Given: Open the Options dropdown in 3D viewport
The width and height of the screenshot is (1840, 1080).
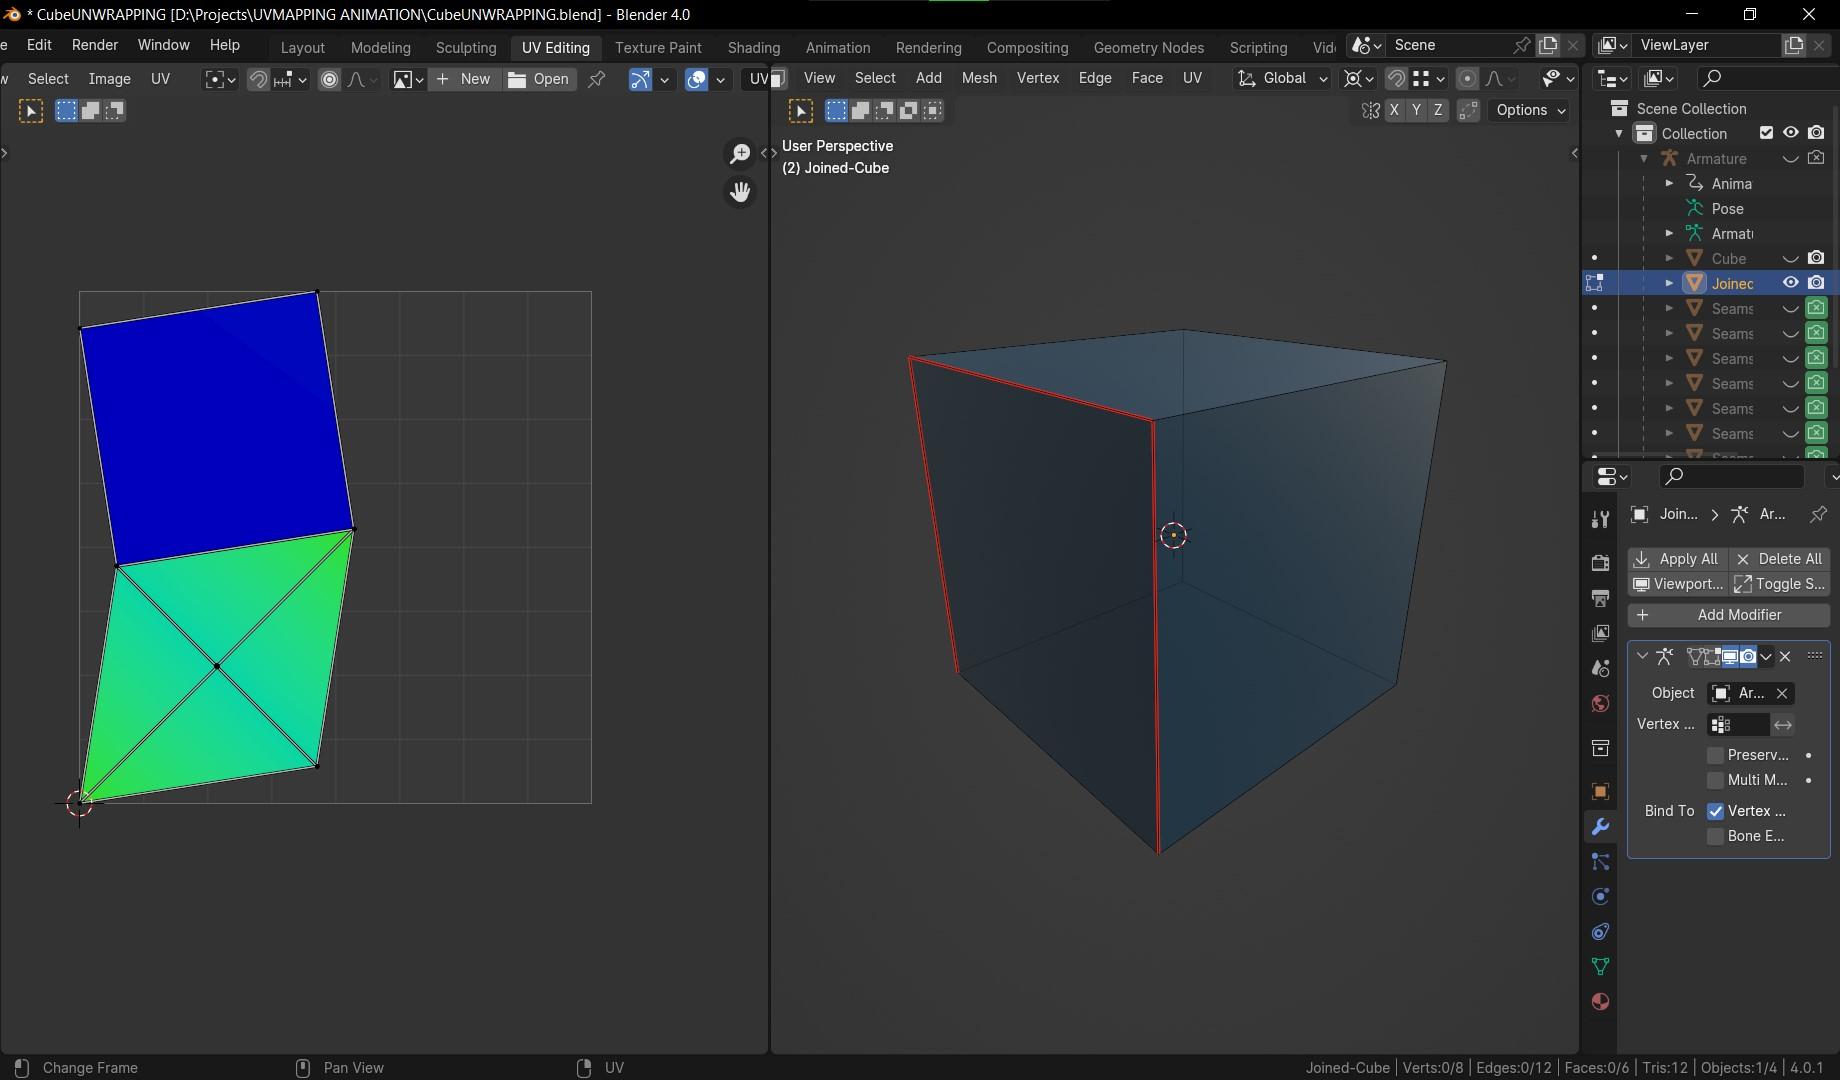Looking at the screenshot, I should point(1530,110).
